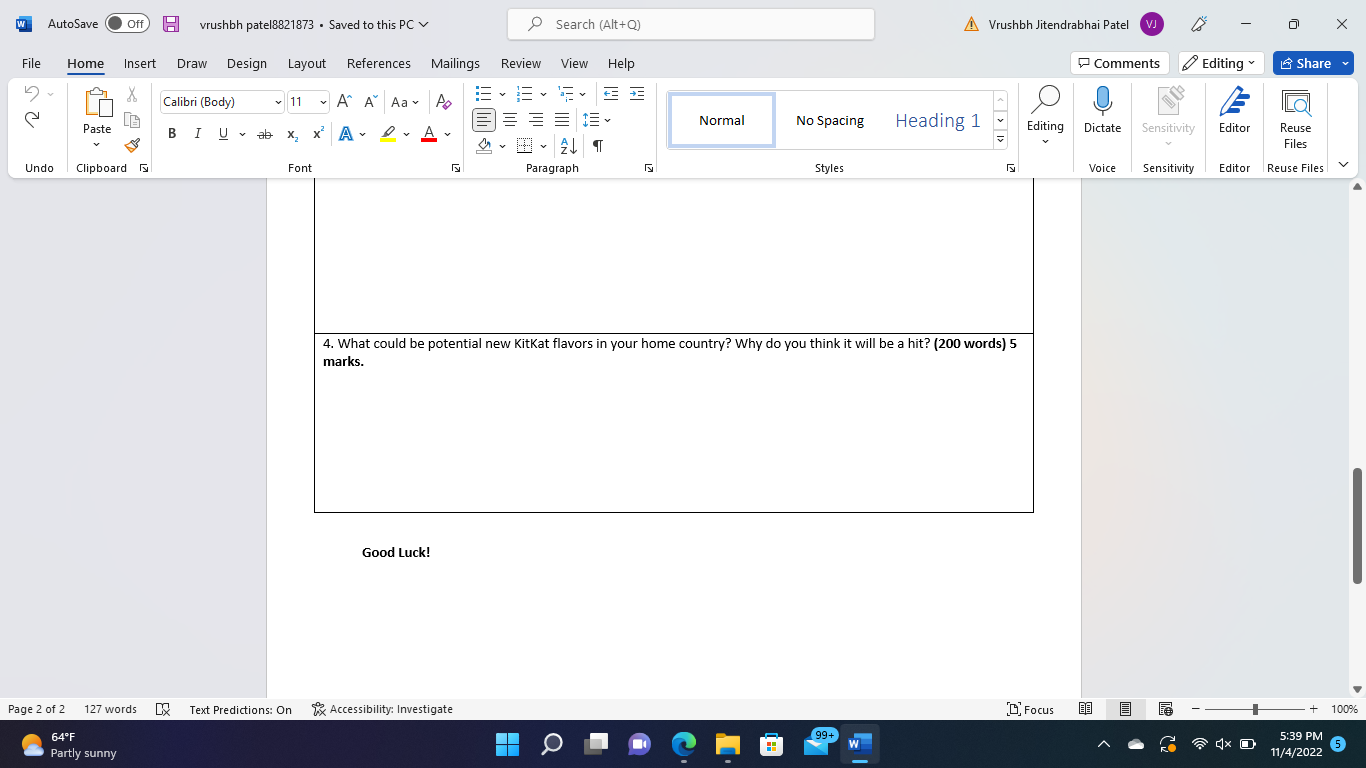Open Change Case Aa dropdown

(404, 102)
